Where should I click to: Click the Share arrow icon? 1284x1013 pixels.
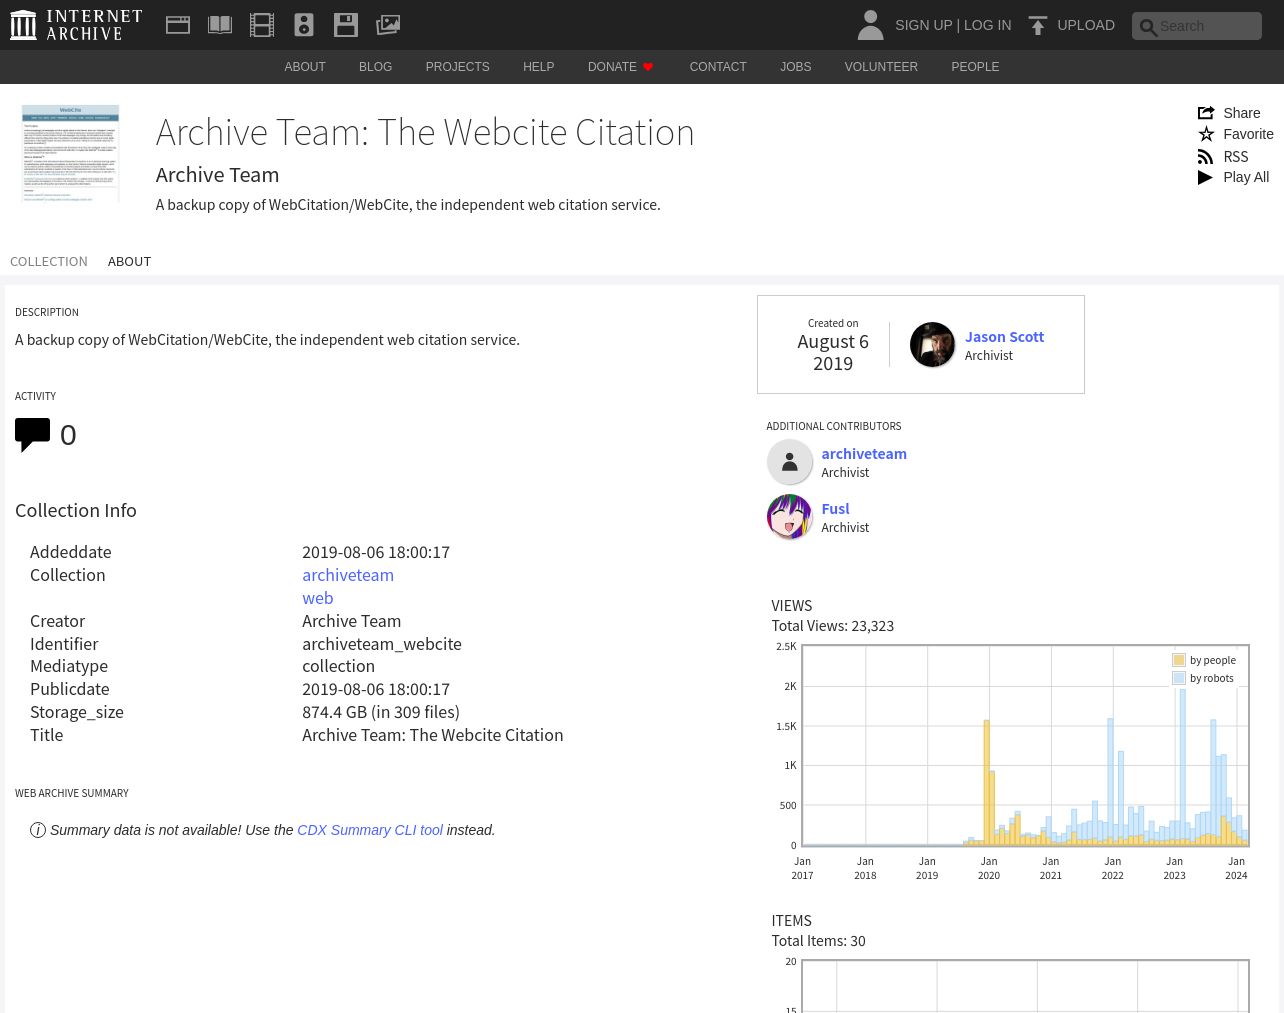coord(1206,113)
